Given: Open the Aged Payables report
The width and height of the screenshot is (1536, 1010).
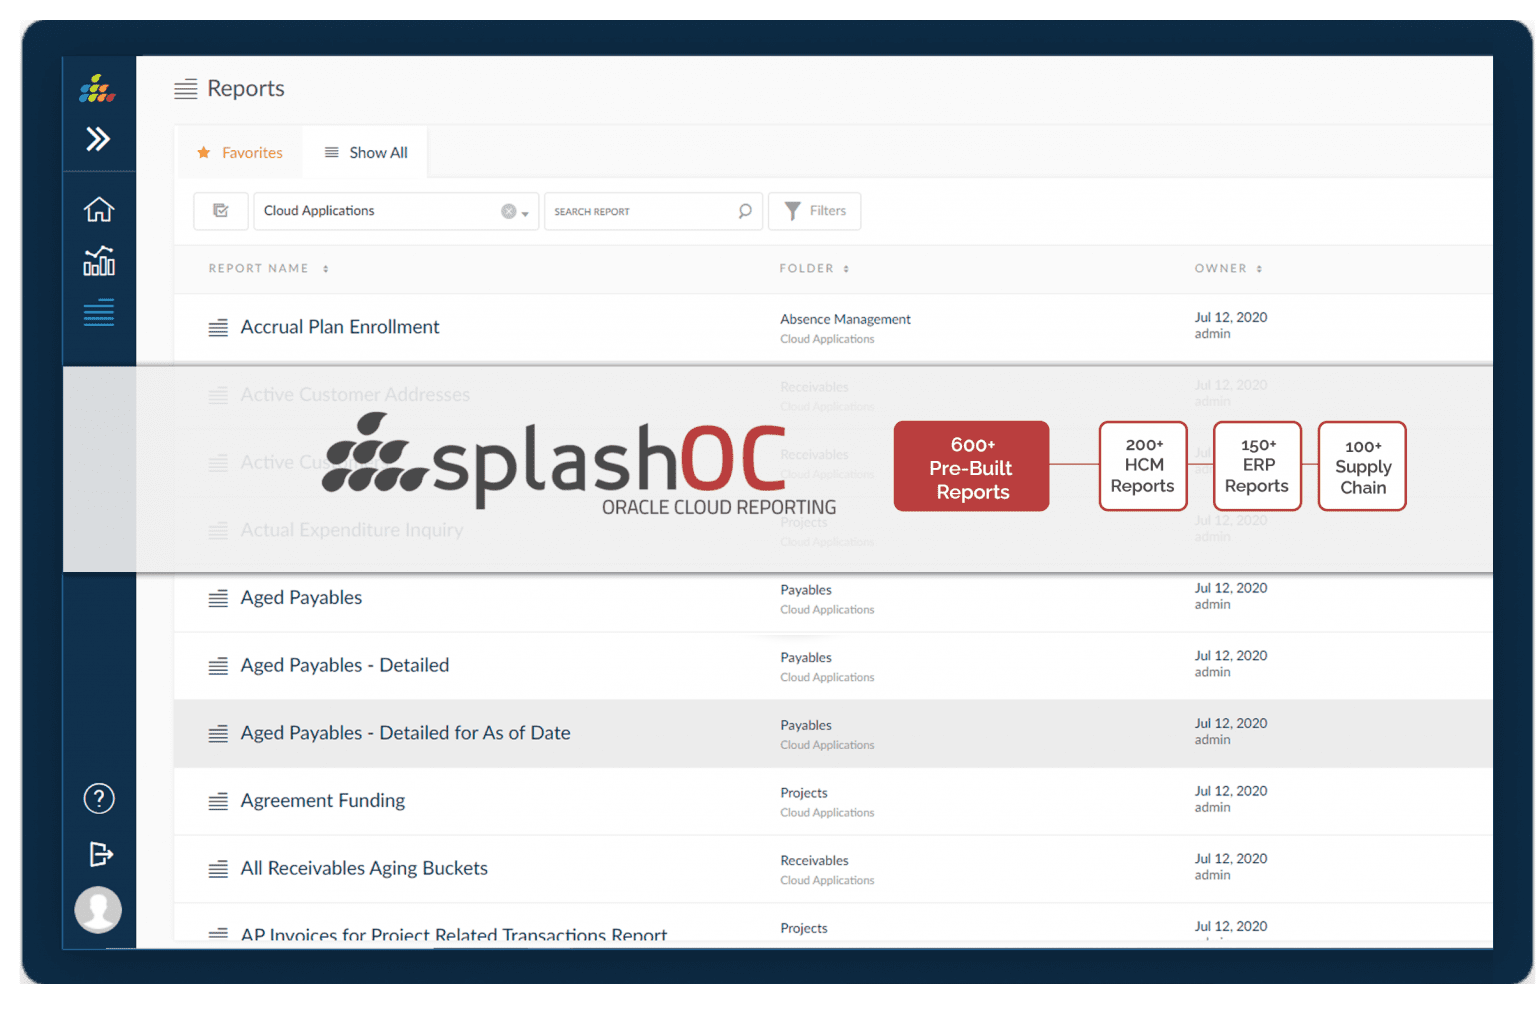Looking at the screenshot, I should coord(301,597).
